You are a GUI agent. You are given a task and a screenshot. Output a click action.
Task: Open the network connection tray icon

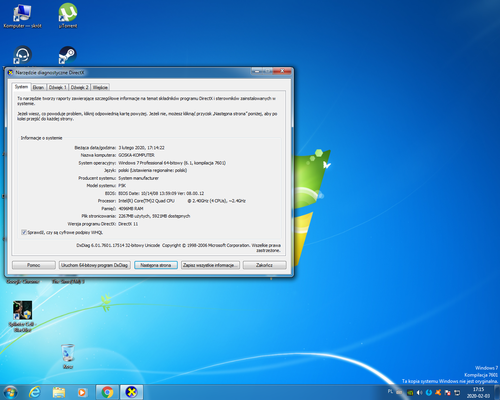pos(457,393)
